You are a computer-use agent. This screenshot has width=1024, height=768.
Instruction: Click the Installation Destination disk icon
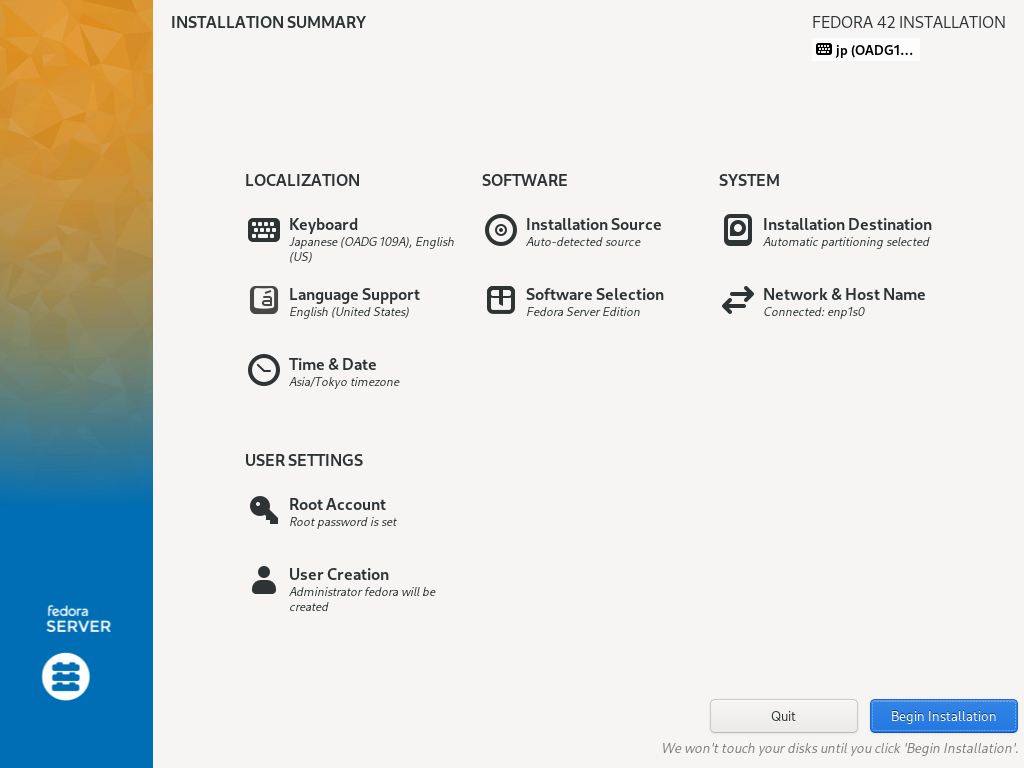coord(738,230)
